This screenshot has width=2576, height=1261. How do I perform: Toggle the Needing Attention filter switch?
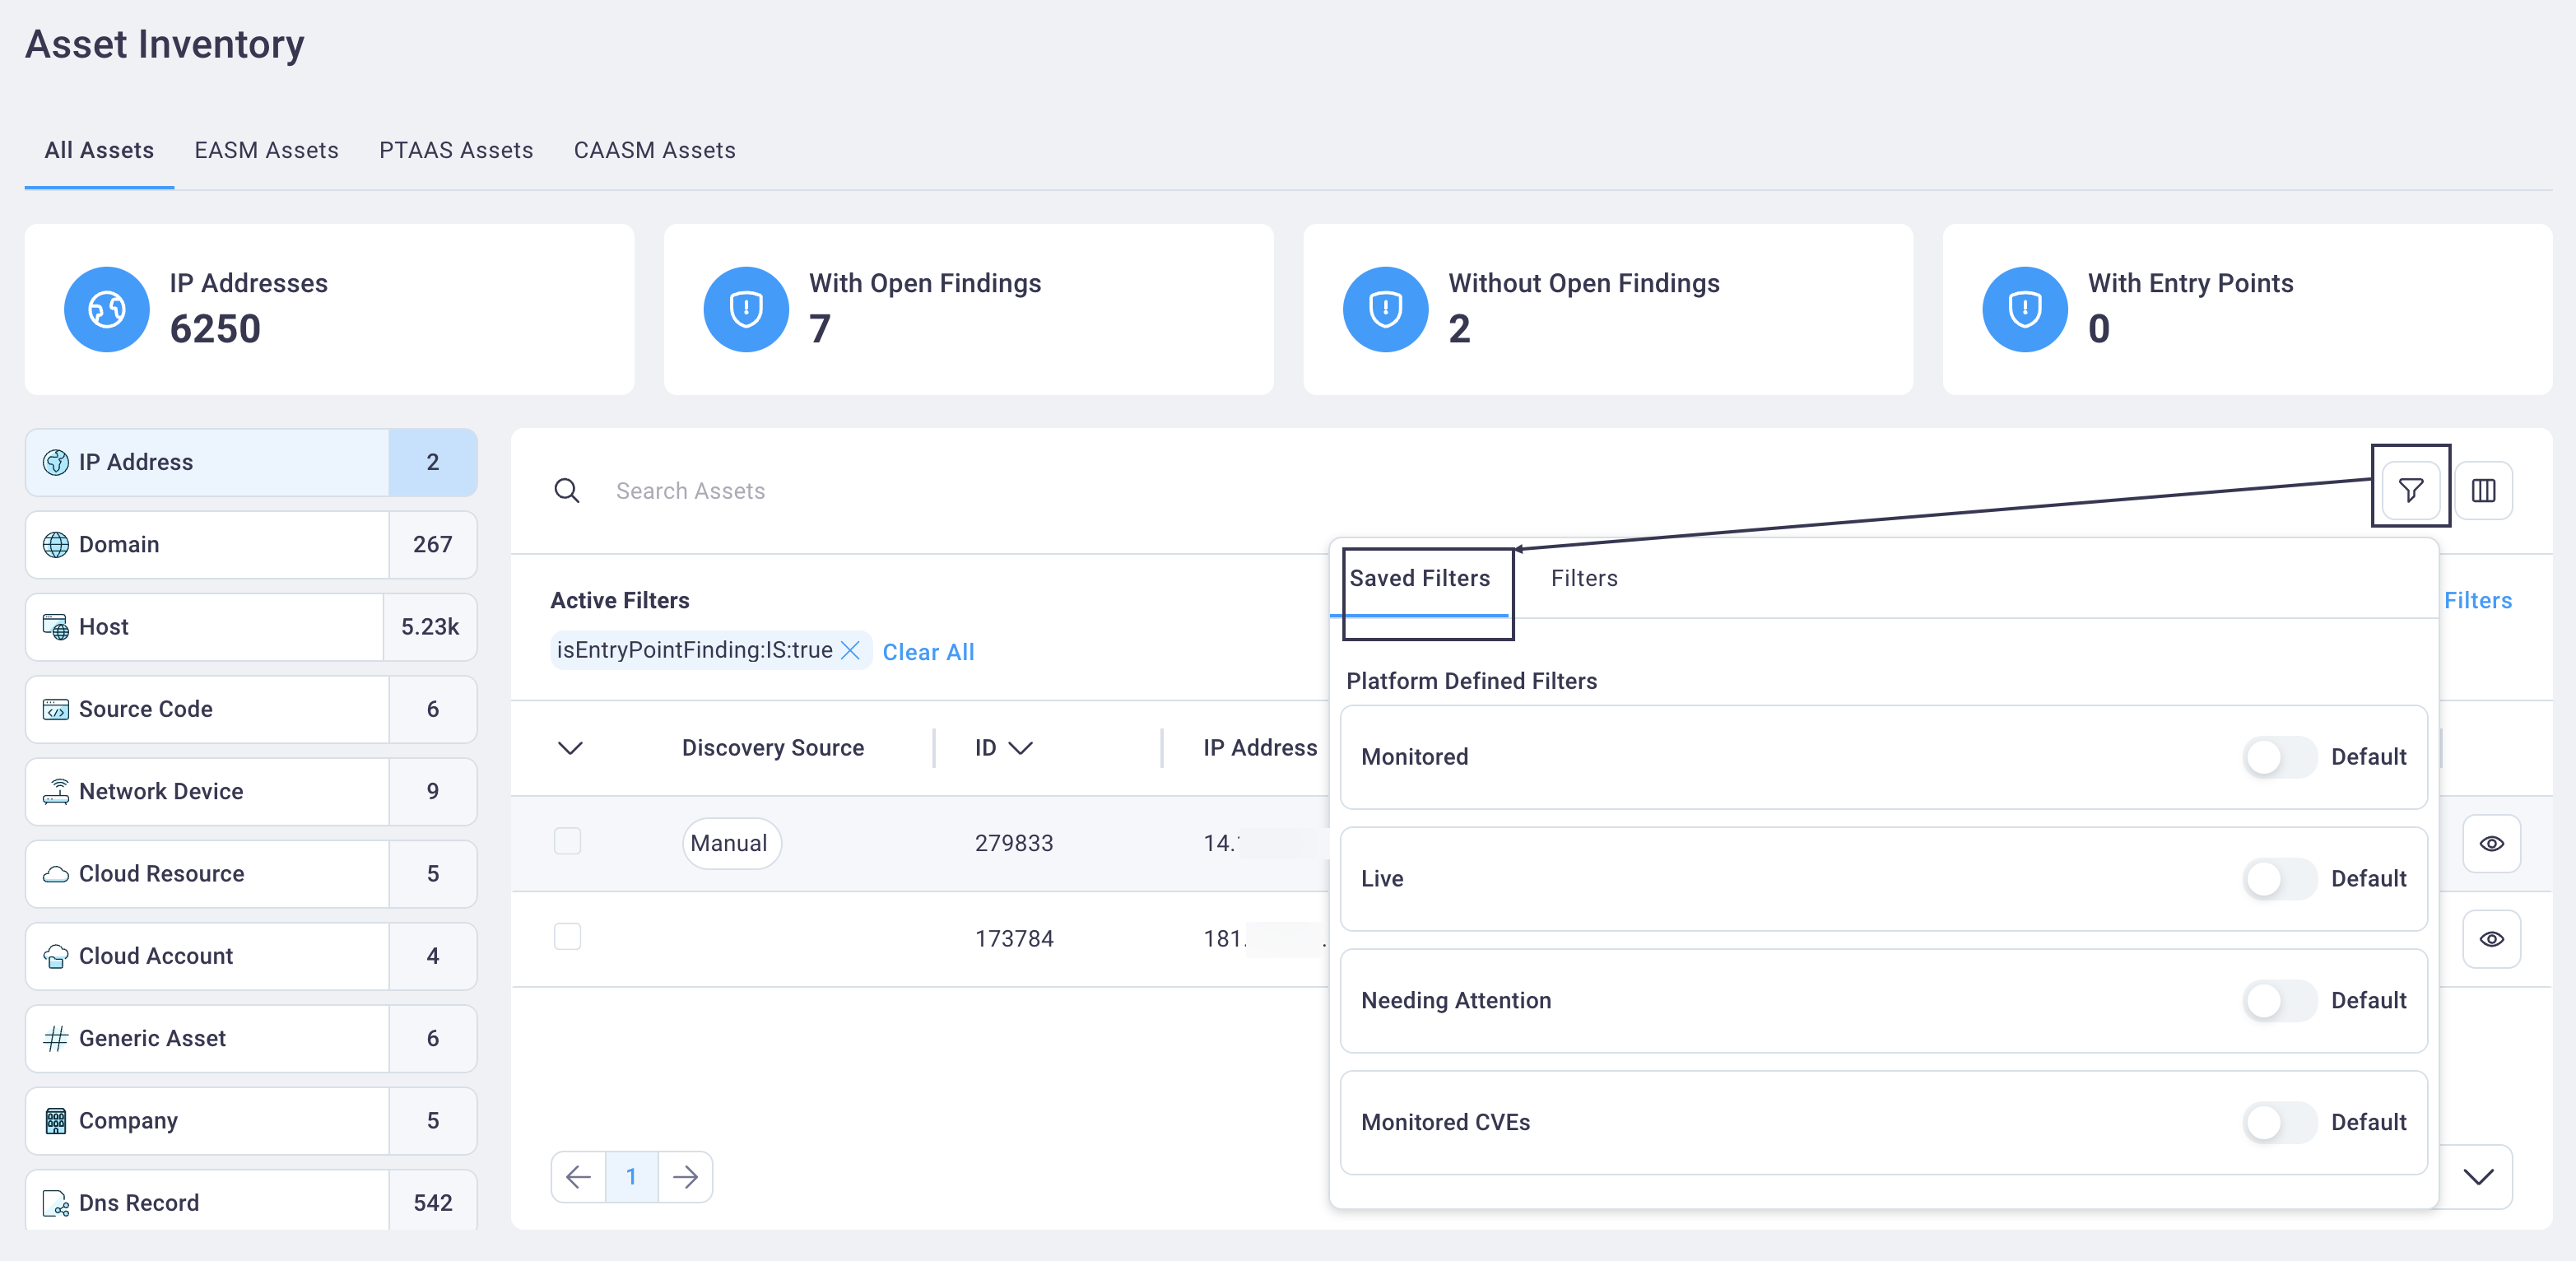[2279, 1001]
